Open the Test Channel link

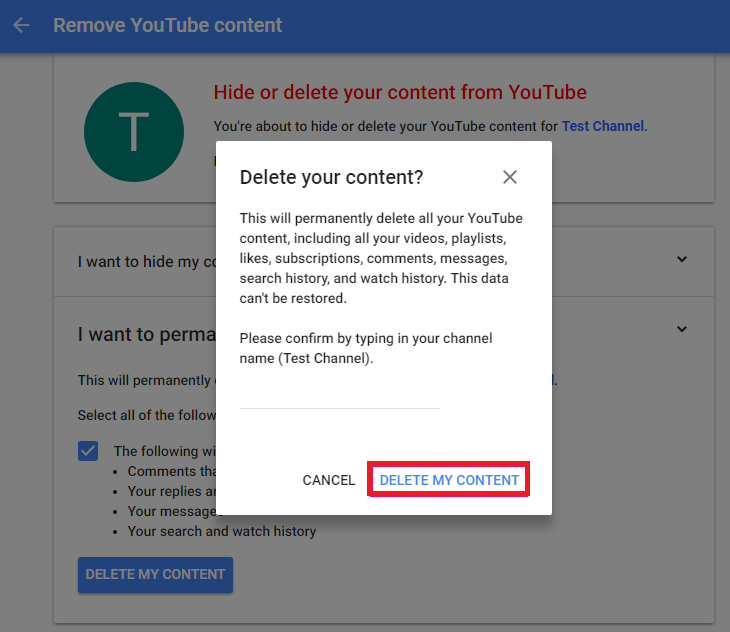[x=602, y=126]
